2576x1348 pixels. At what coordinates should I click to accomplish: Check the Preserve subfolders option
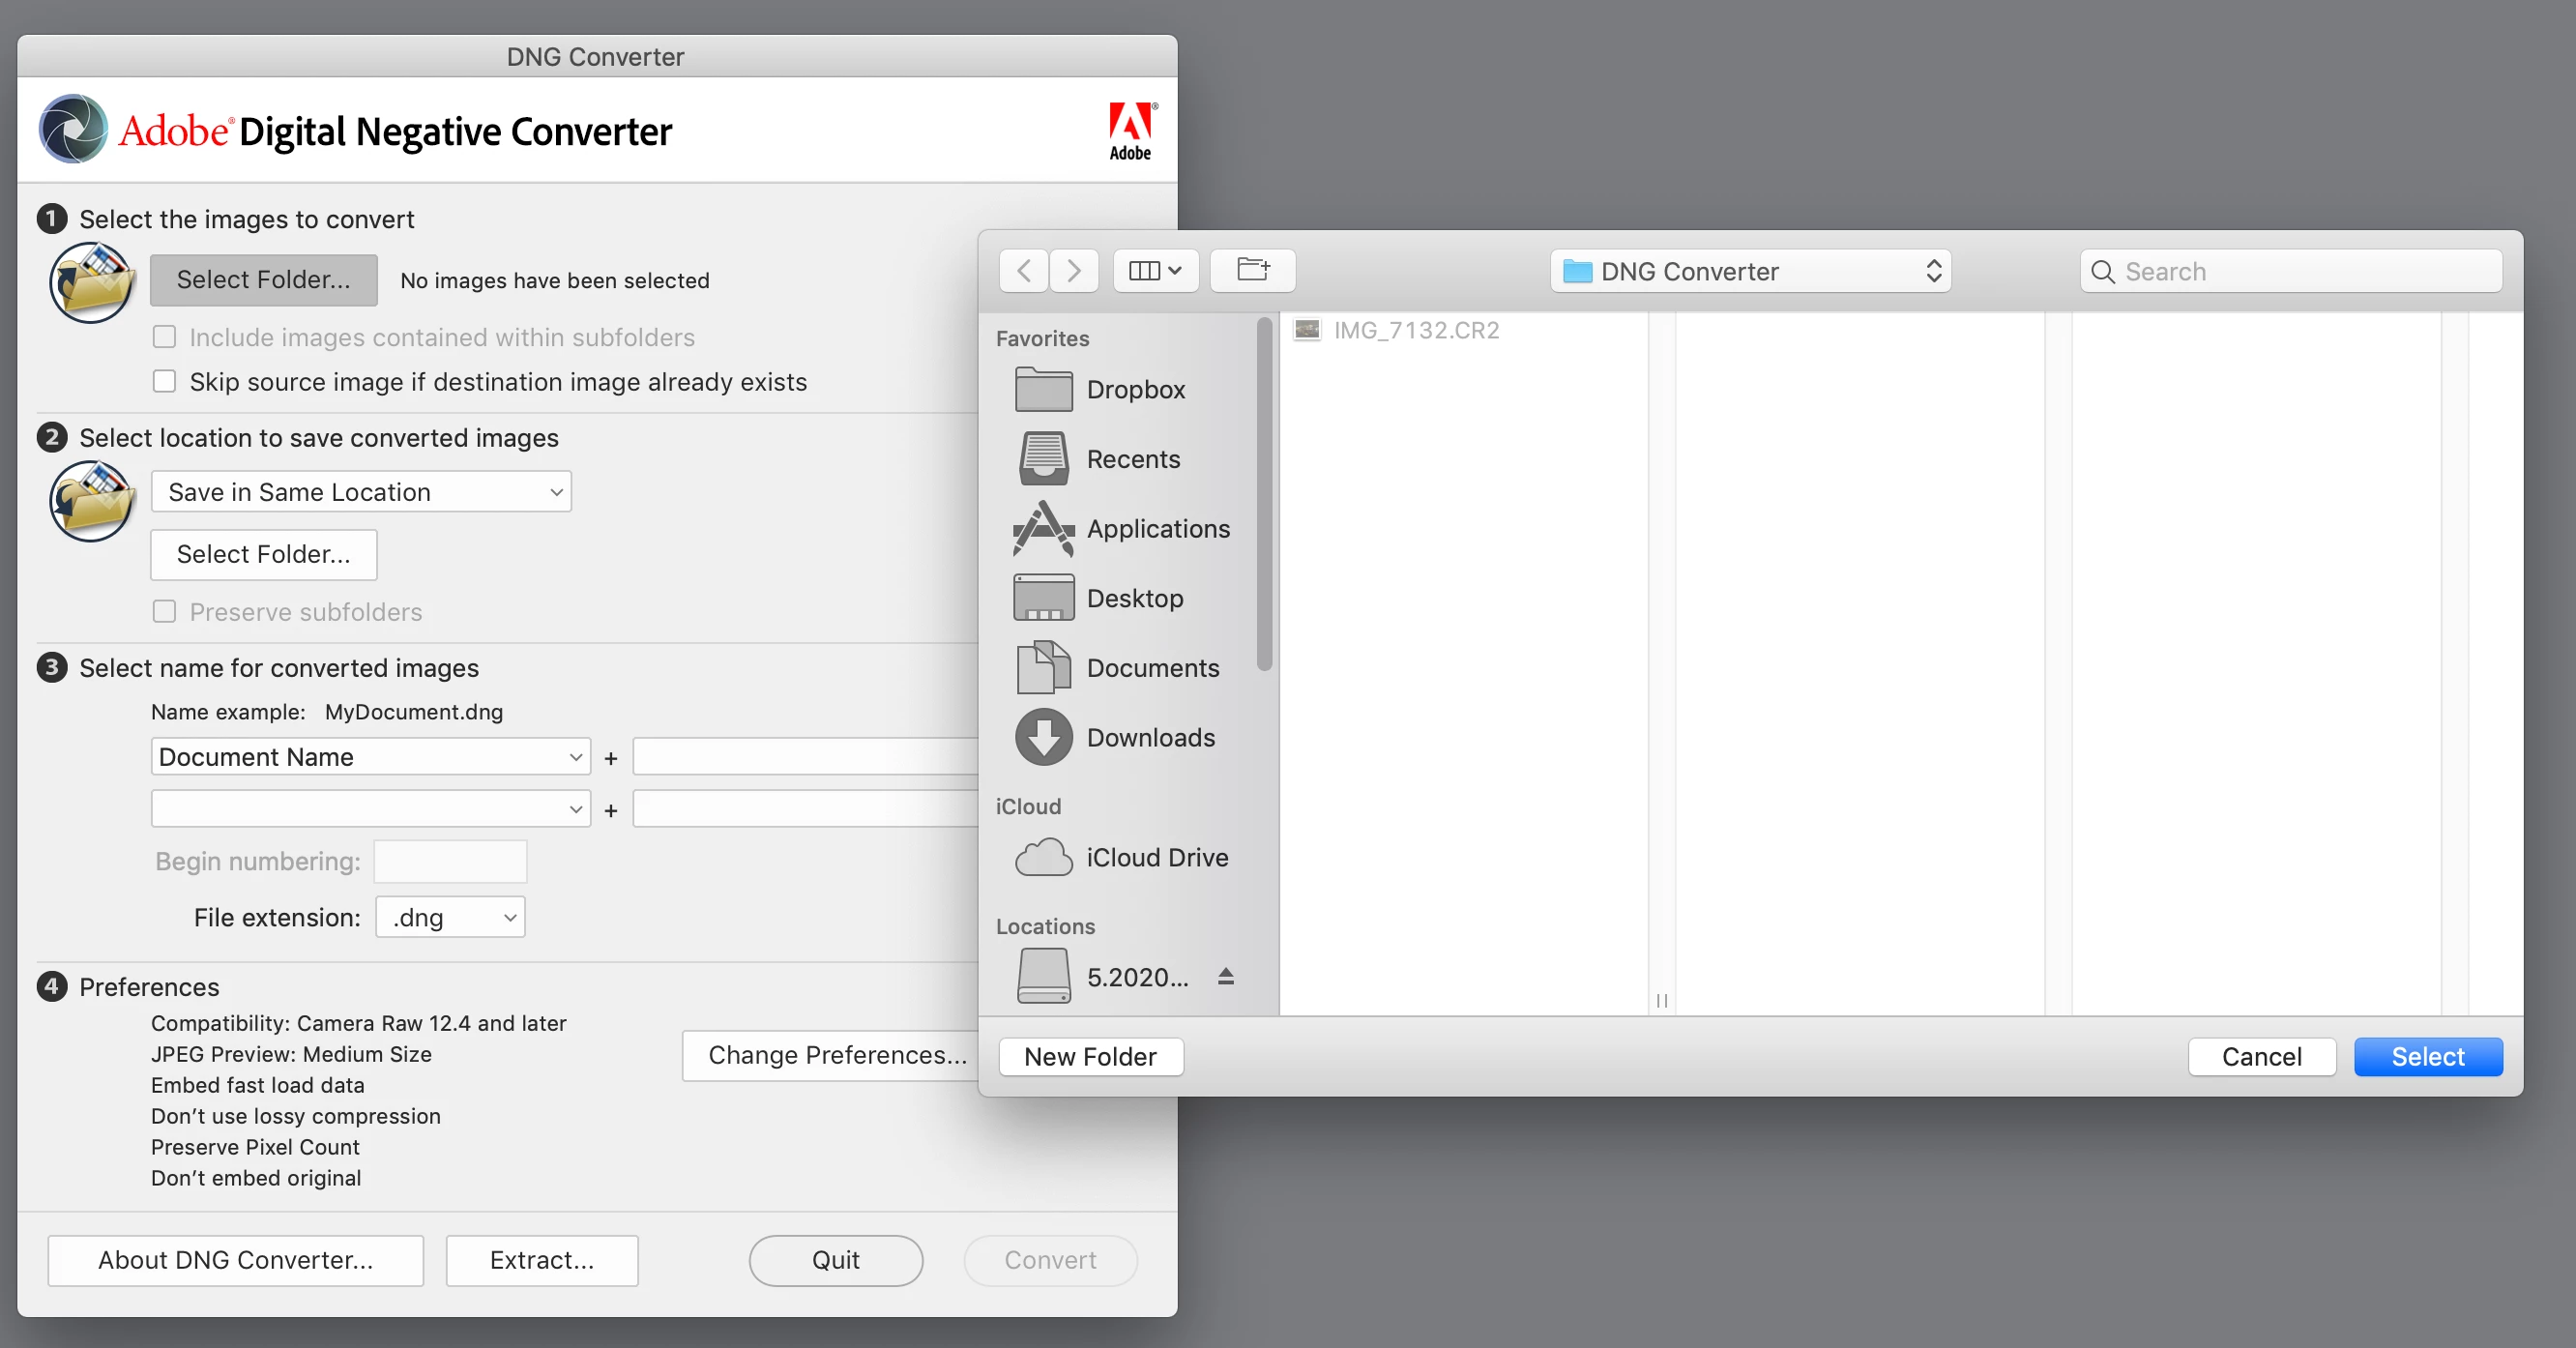[164, 611]
